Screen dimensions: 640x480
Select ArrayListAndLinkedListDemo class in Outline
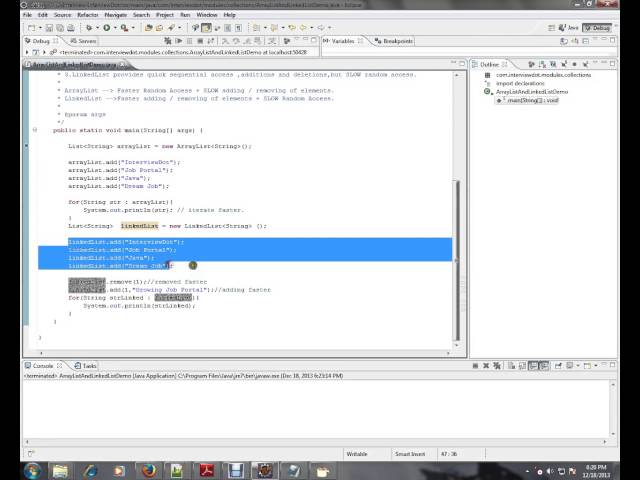(531, 92)
